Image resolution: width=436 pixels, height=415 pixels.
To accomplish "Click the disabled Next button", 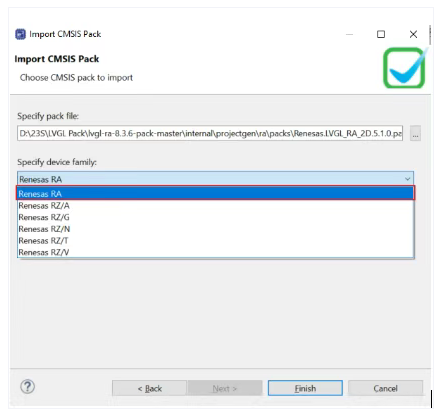I will tap(225, 388).
